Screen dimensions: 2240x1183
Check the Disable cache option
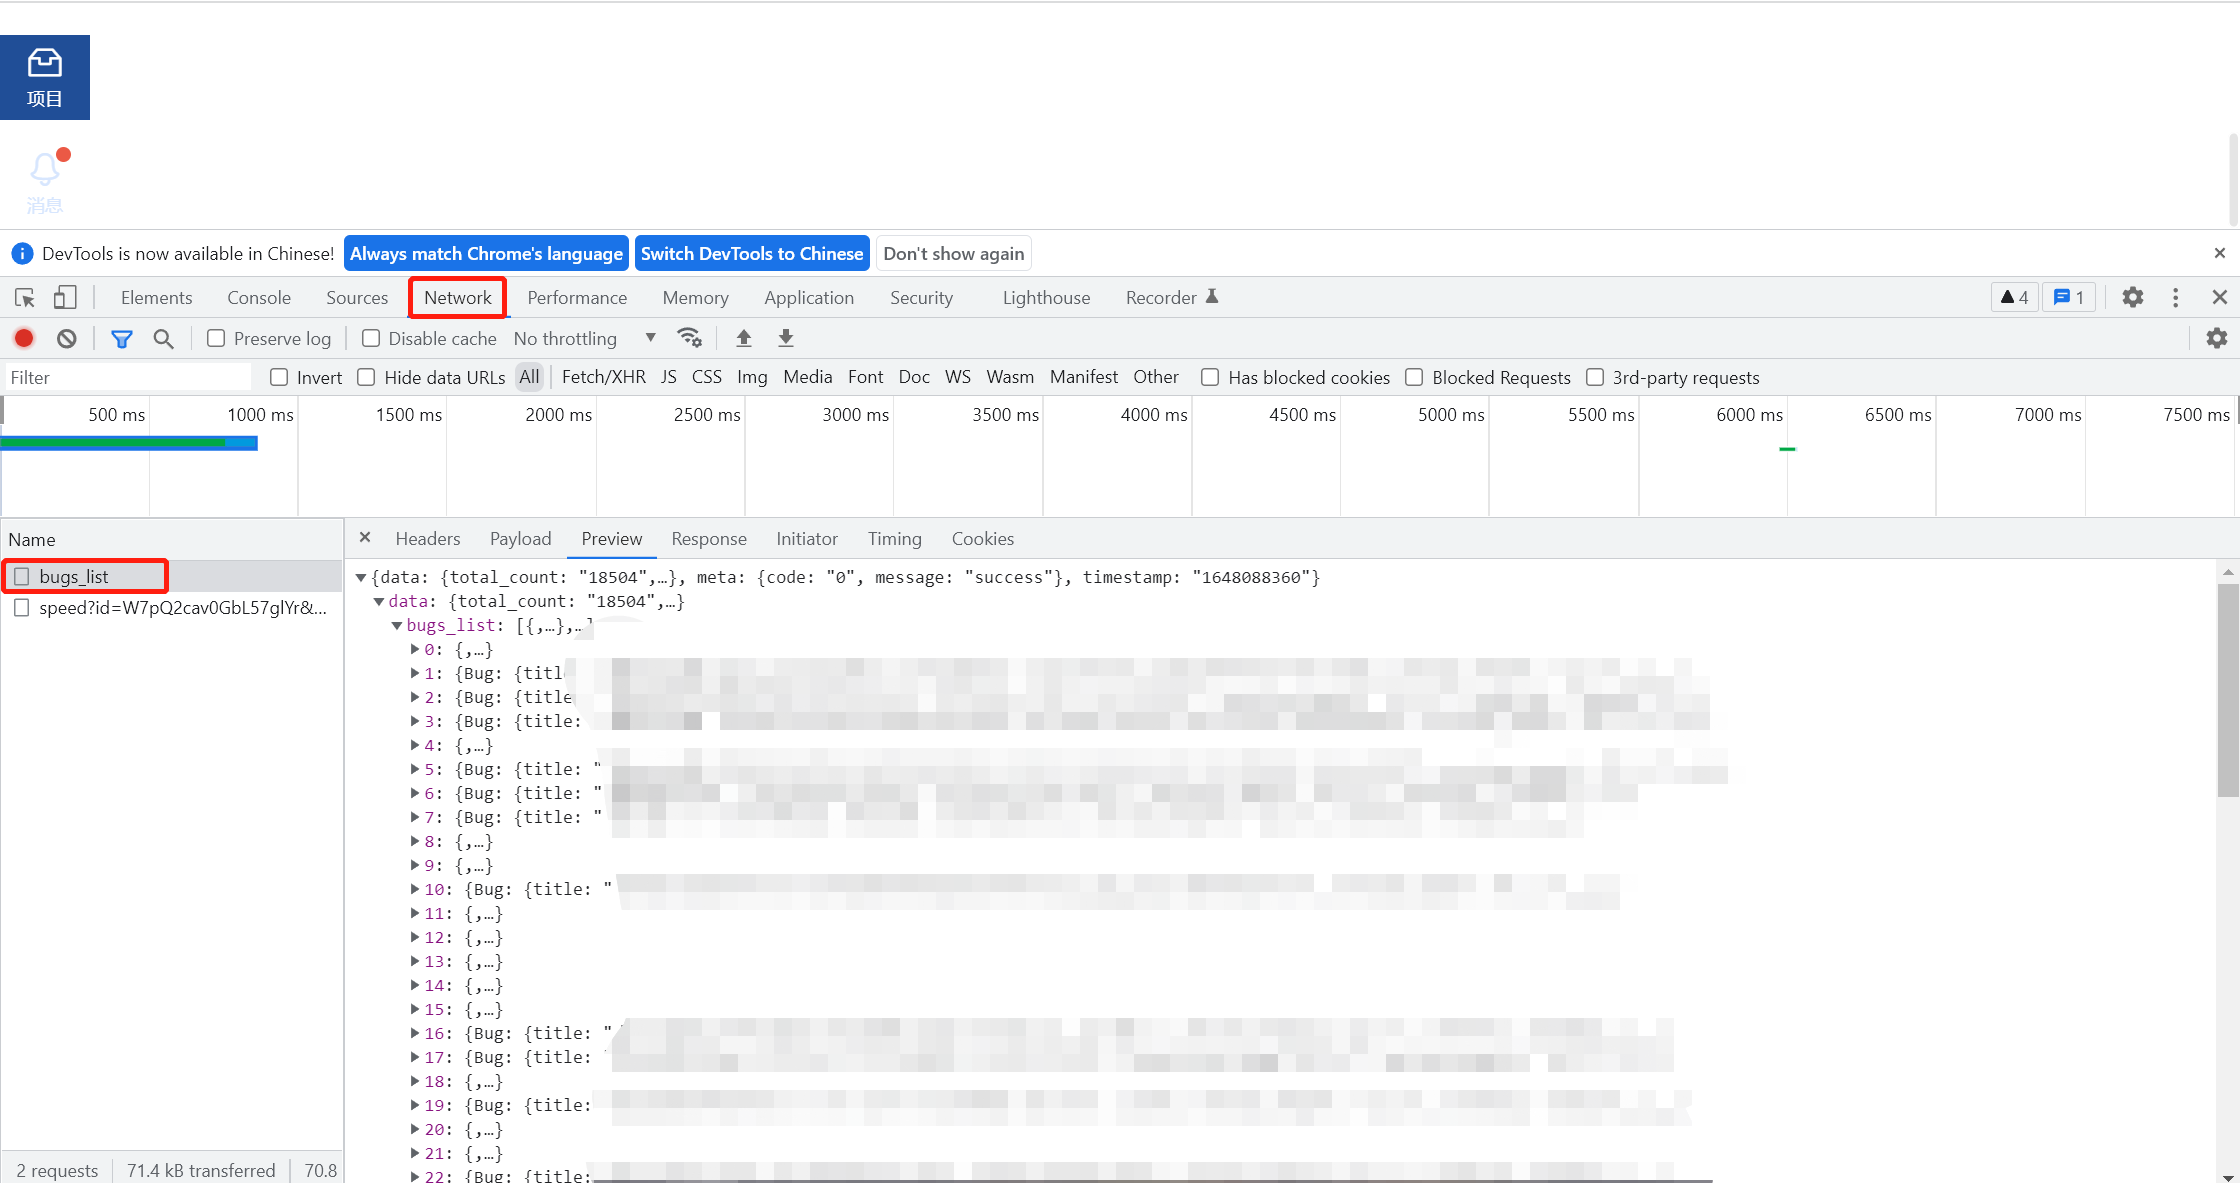[x=371, y=339]
